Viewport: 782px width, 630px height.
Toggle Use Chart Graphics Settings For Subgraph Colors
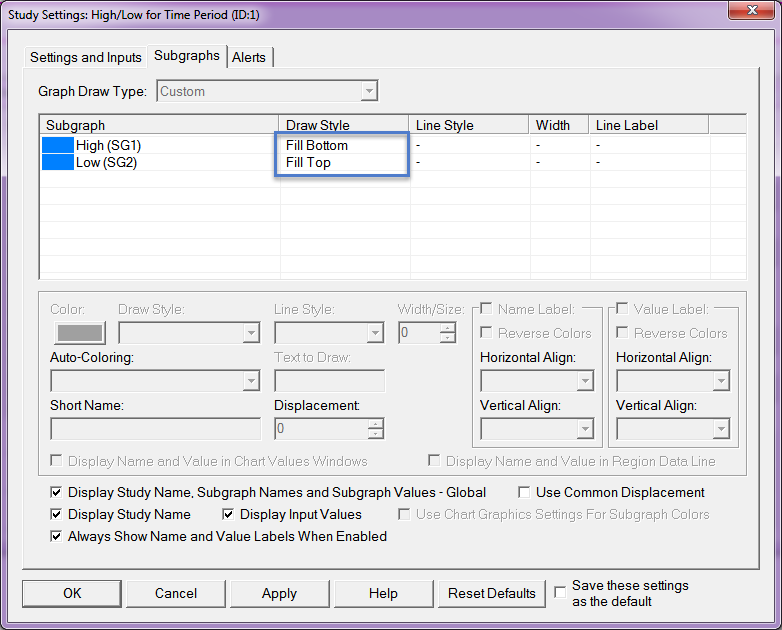(x=404, y=514)
